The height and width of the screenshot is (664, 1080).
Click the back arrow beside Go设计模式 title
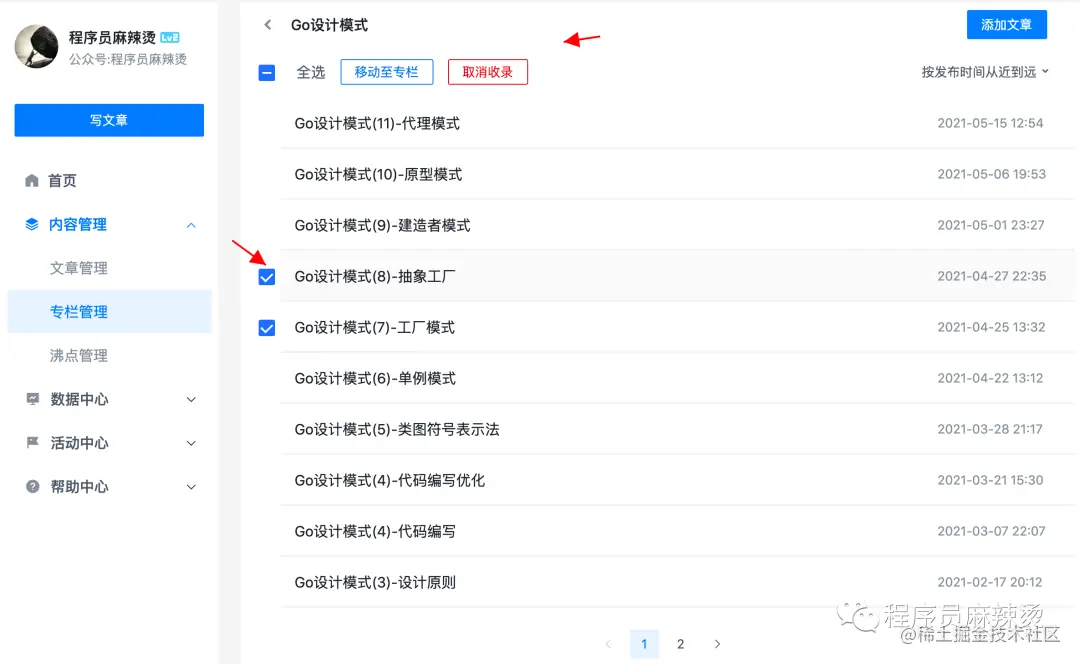tap(267, 25)
